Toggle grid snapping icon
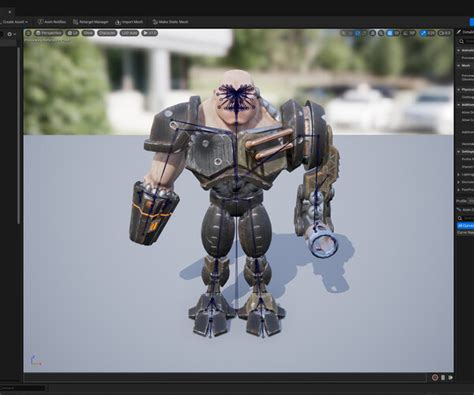474x395 pixels. click(389, 33)
